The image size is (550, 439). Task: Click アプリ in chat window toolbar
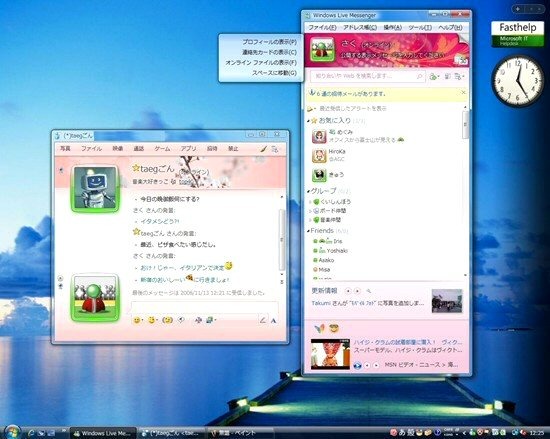click(x=188, y=149)
